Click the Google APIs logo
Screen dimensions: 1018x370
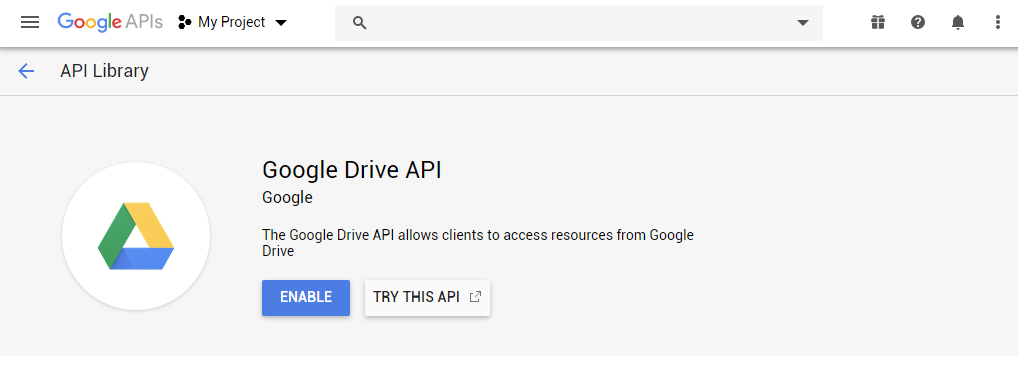tap(110, 23)
